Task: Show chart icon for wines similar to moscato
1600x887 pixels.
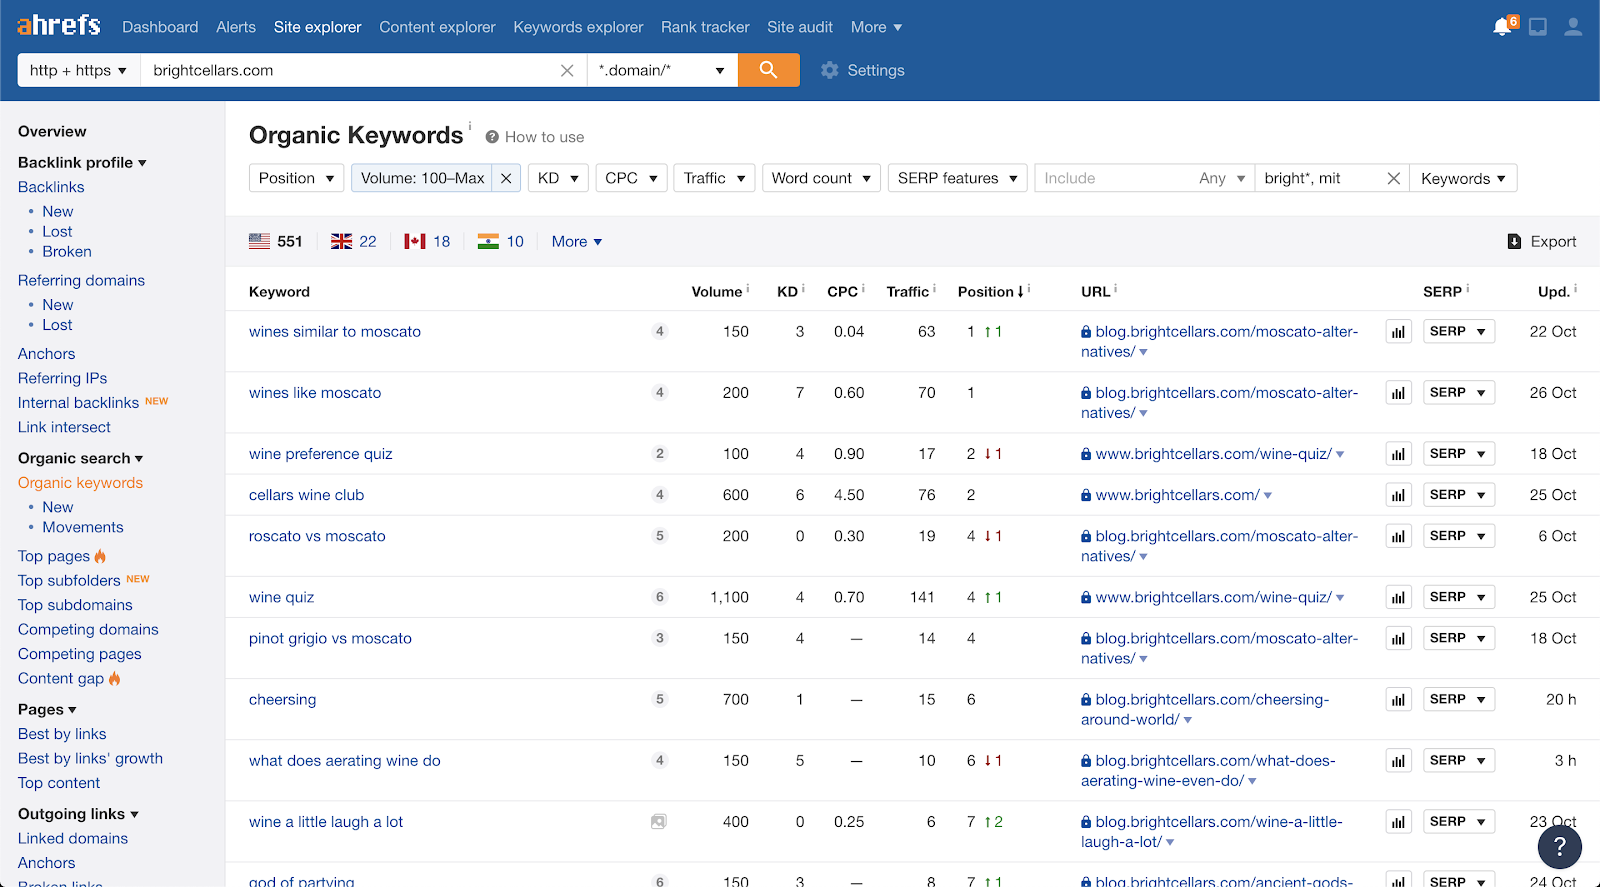Action: 1398,332
